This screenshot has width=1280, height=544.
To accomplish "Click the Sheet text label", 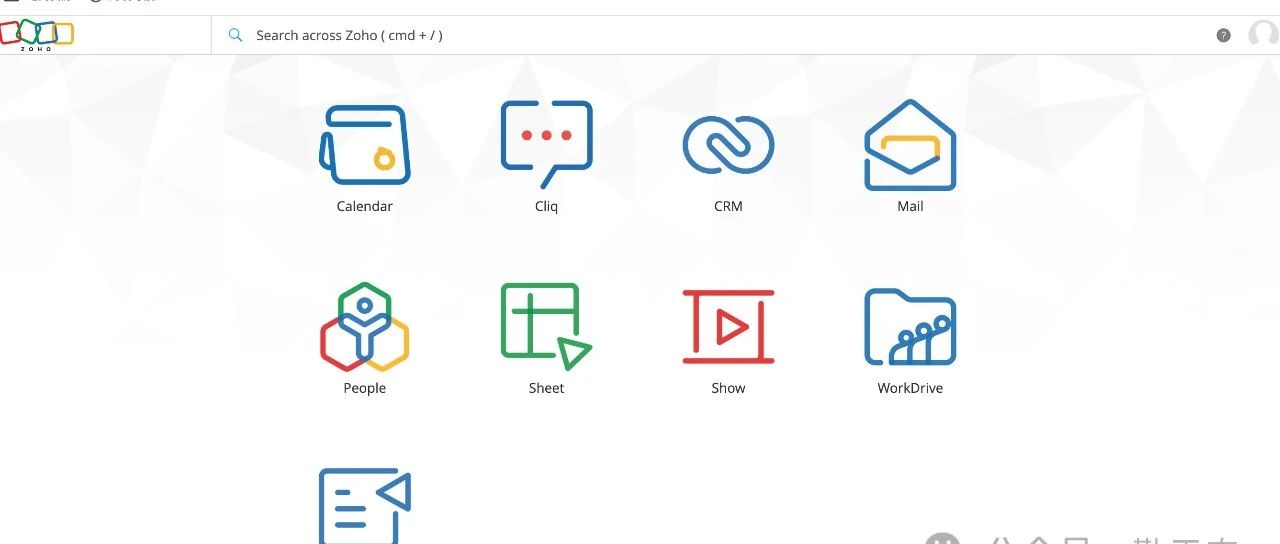I will (546, 388).
